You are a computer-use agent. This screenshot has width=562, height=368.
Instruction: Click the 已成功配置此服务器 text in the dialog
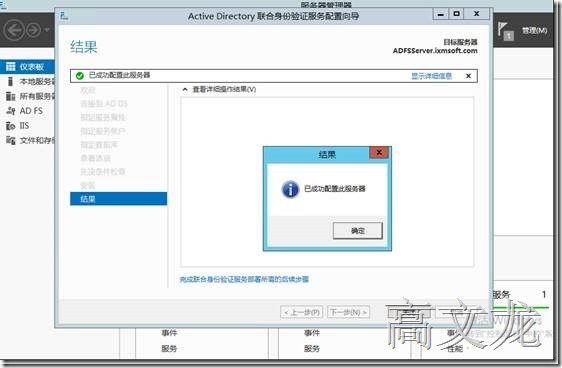(334, 189)
